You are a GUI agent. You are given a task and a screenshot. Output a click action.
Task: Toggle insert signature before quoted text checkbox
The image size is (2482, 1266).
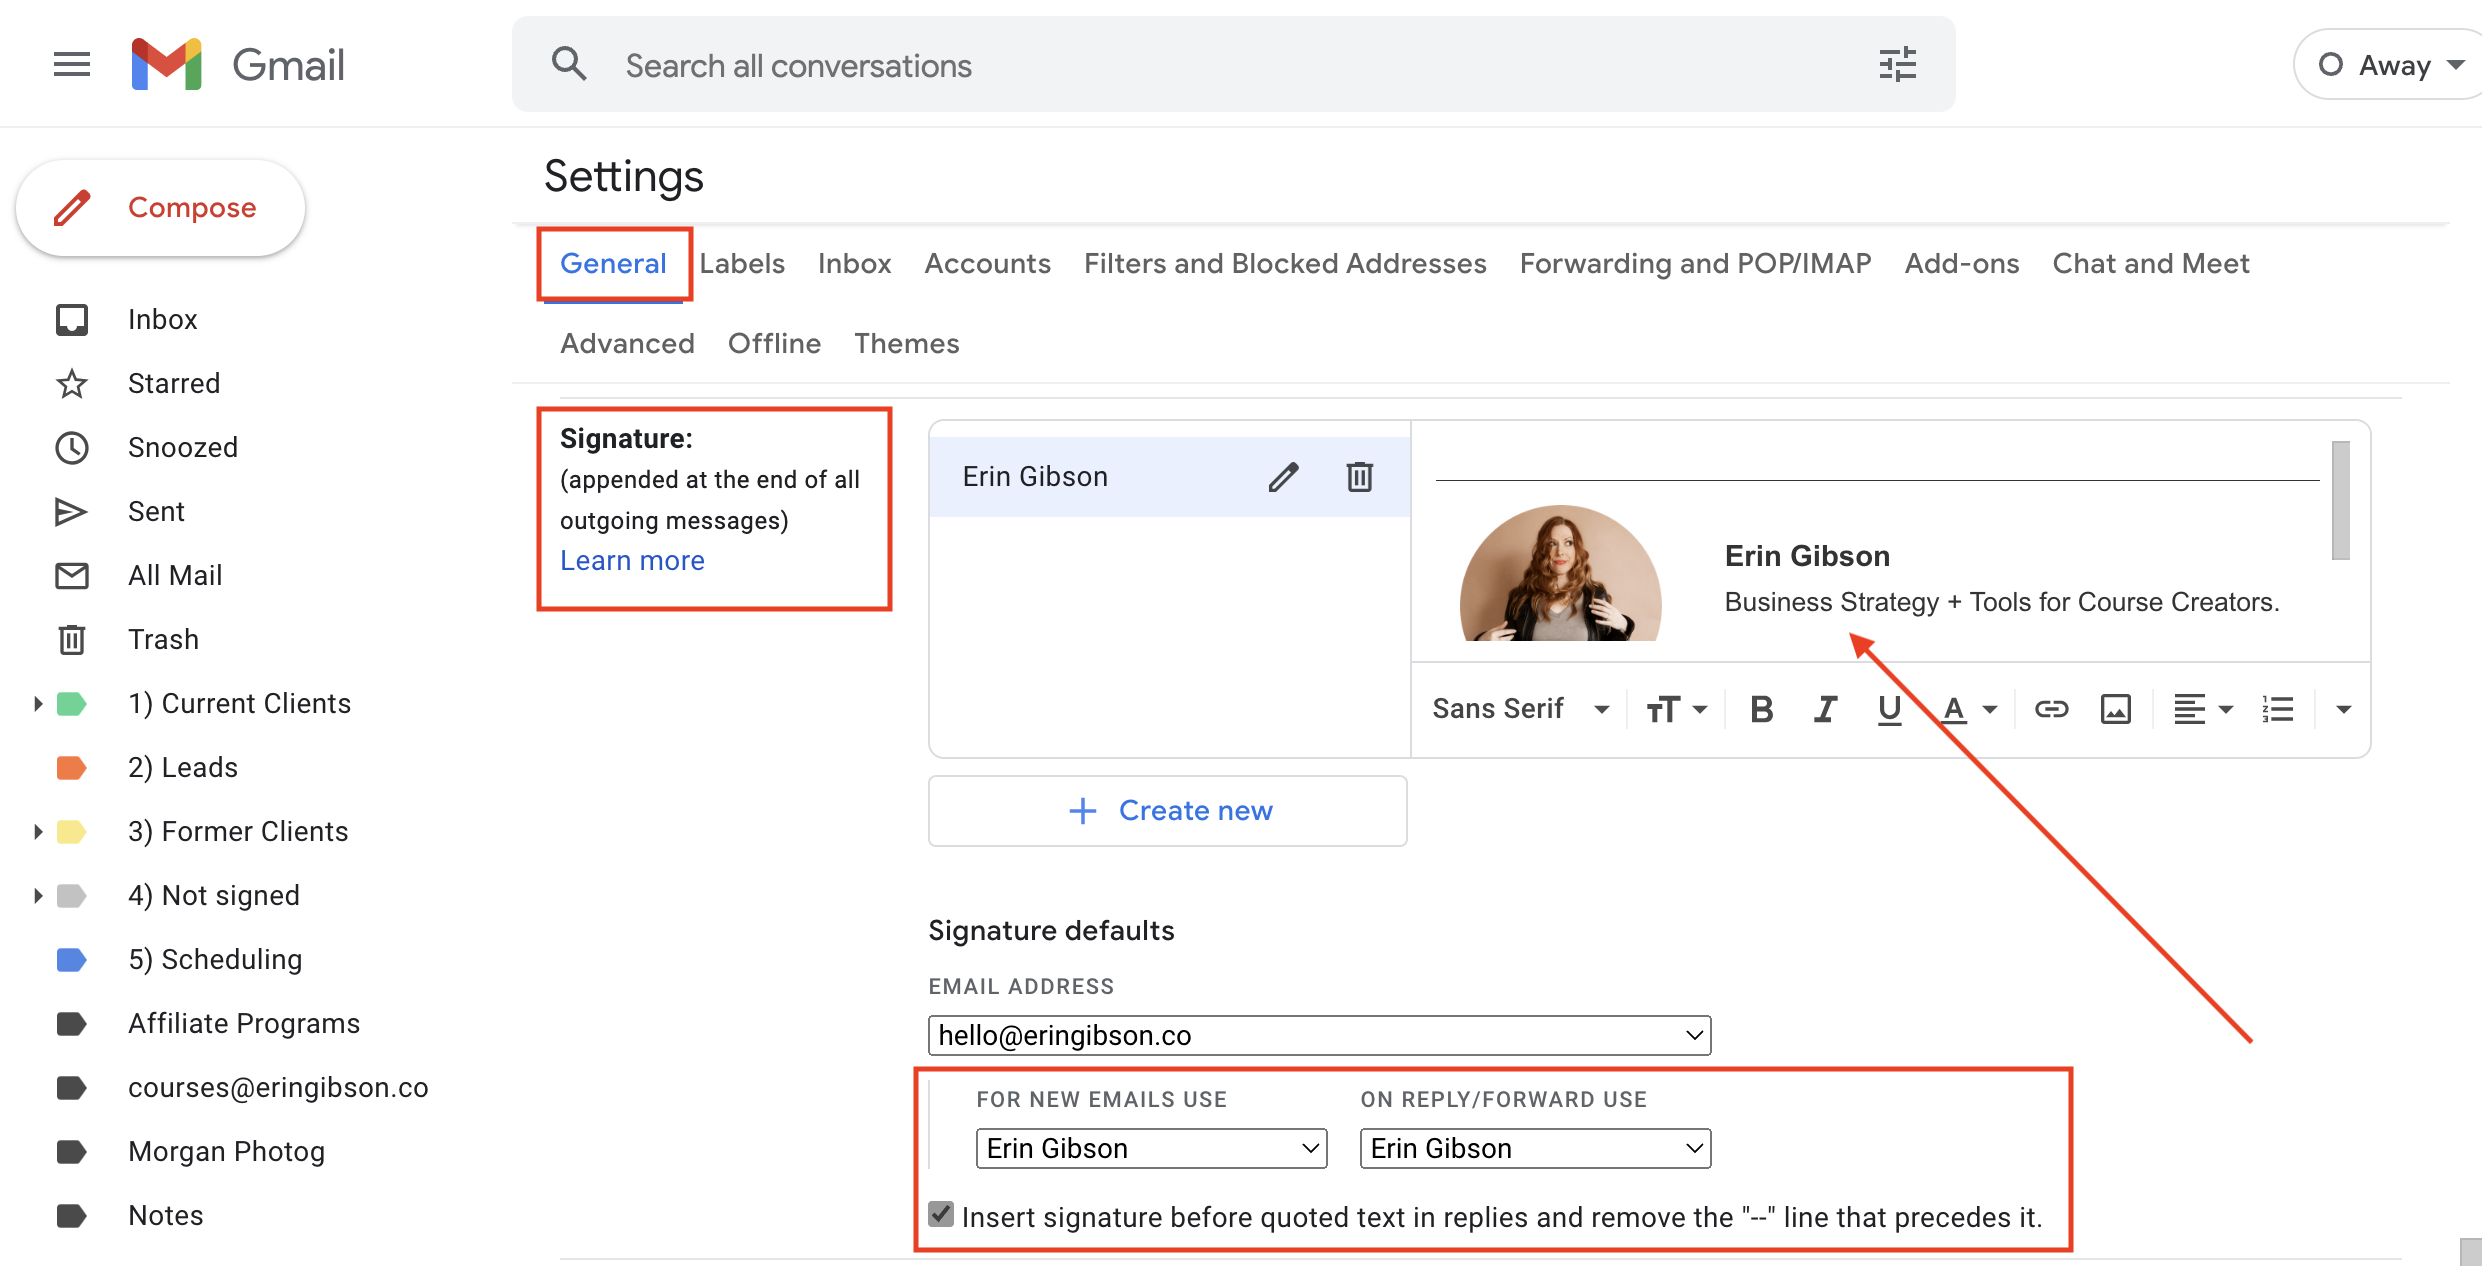(940, 1215)
